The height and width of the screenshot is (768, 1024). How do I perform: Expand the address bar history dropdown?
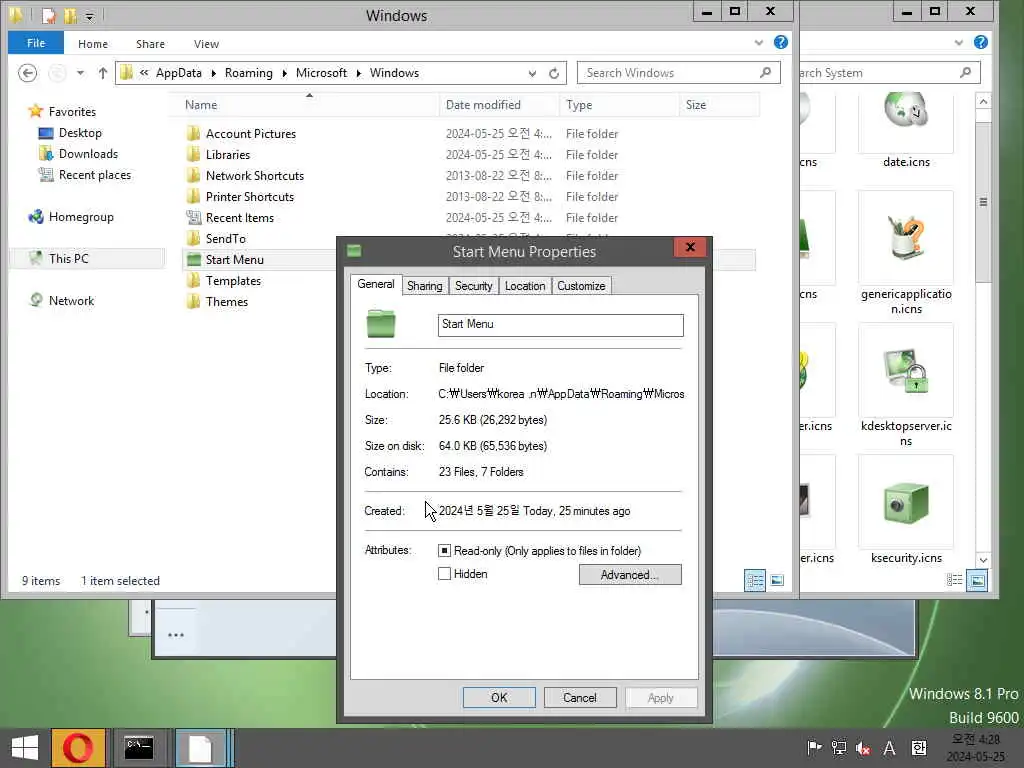click(x=532, y=73)
